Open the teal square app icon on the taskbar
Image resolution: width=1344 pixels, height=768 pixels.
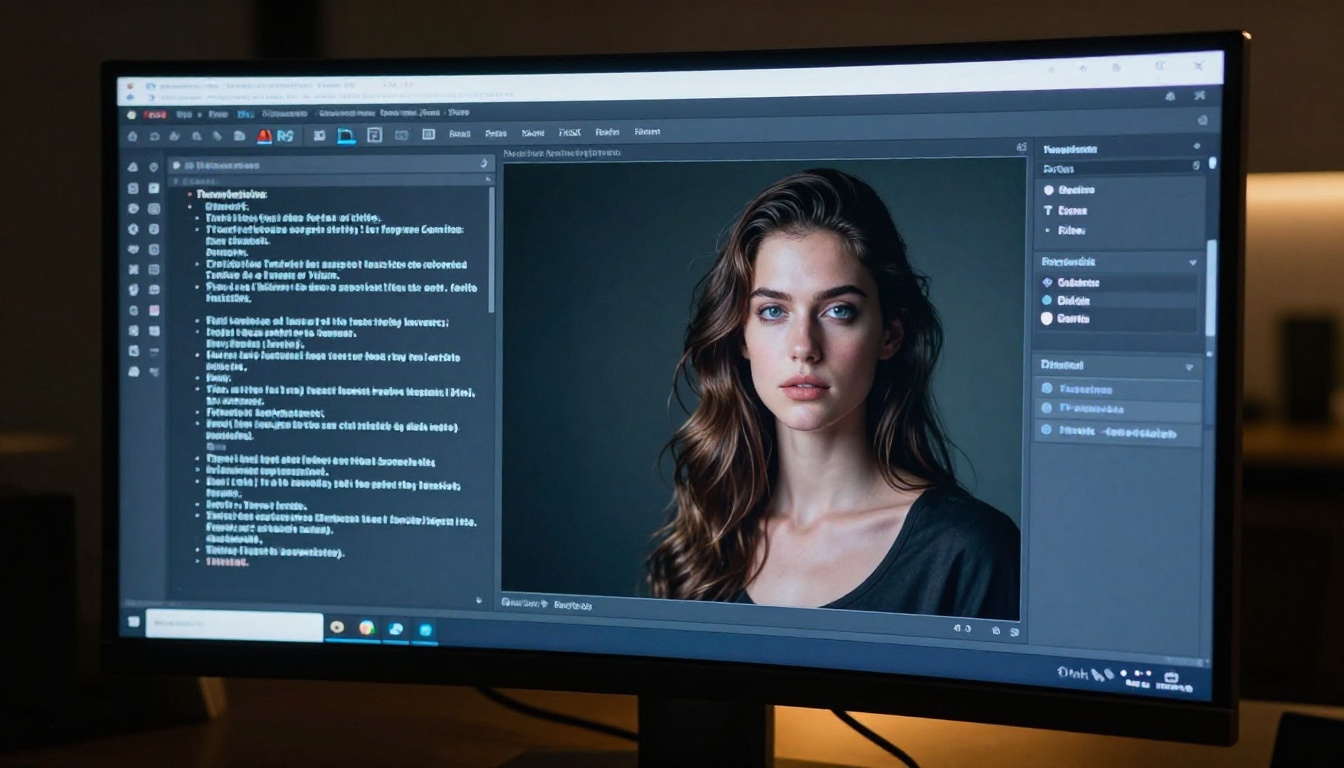click(x=426, y=630)
